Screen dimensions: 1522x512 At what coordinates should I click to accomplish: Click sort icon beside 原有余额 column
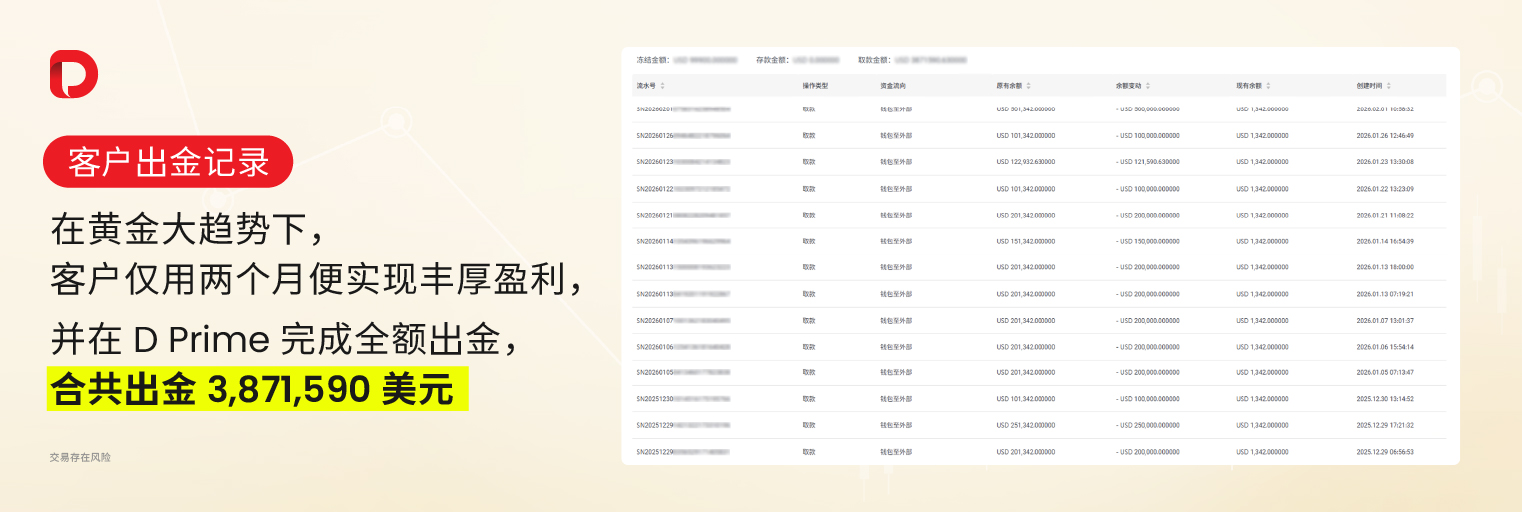point(1028,86)
